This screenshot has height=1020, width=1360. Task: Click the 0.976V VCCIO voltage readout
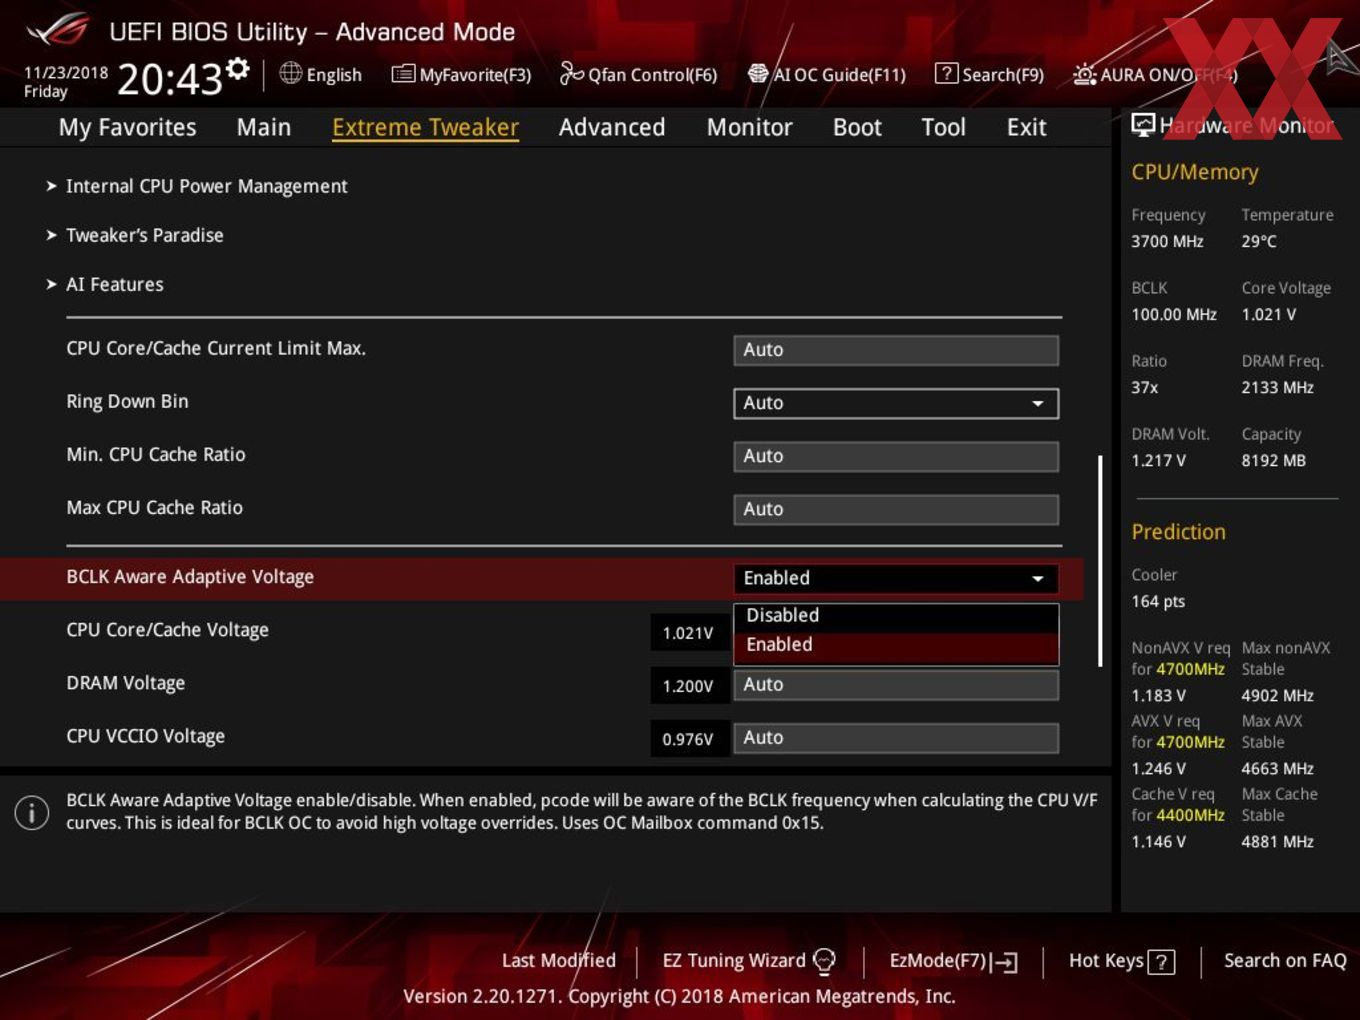(688, 739)
